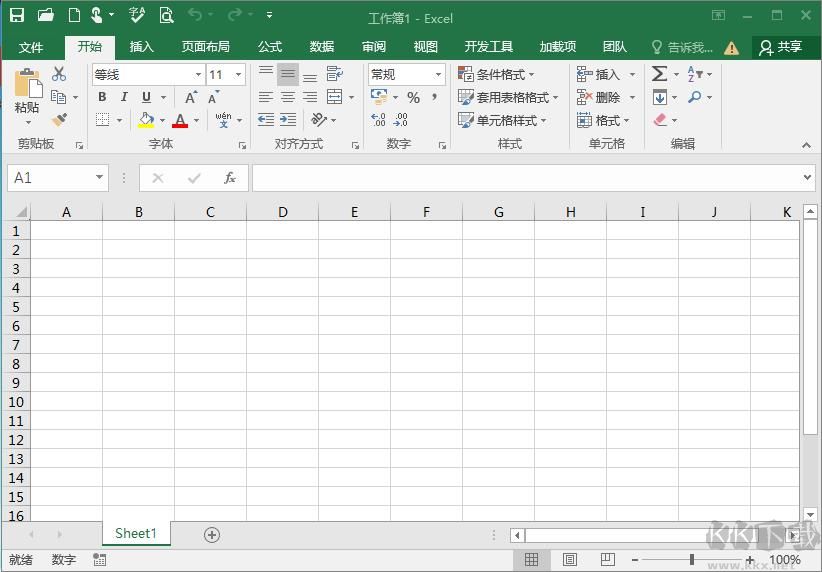Switch to the 开发工具 Developer tab

489,47
